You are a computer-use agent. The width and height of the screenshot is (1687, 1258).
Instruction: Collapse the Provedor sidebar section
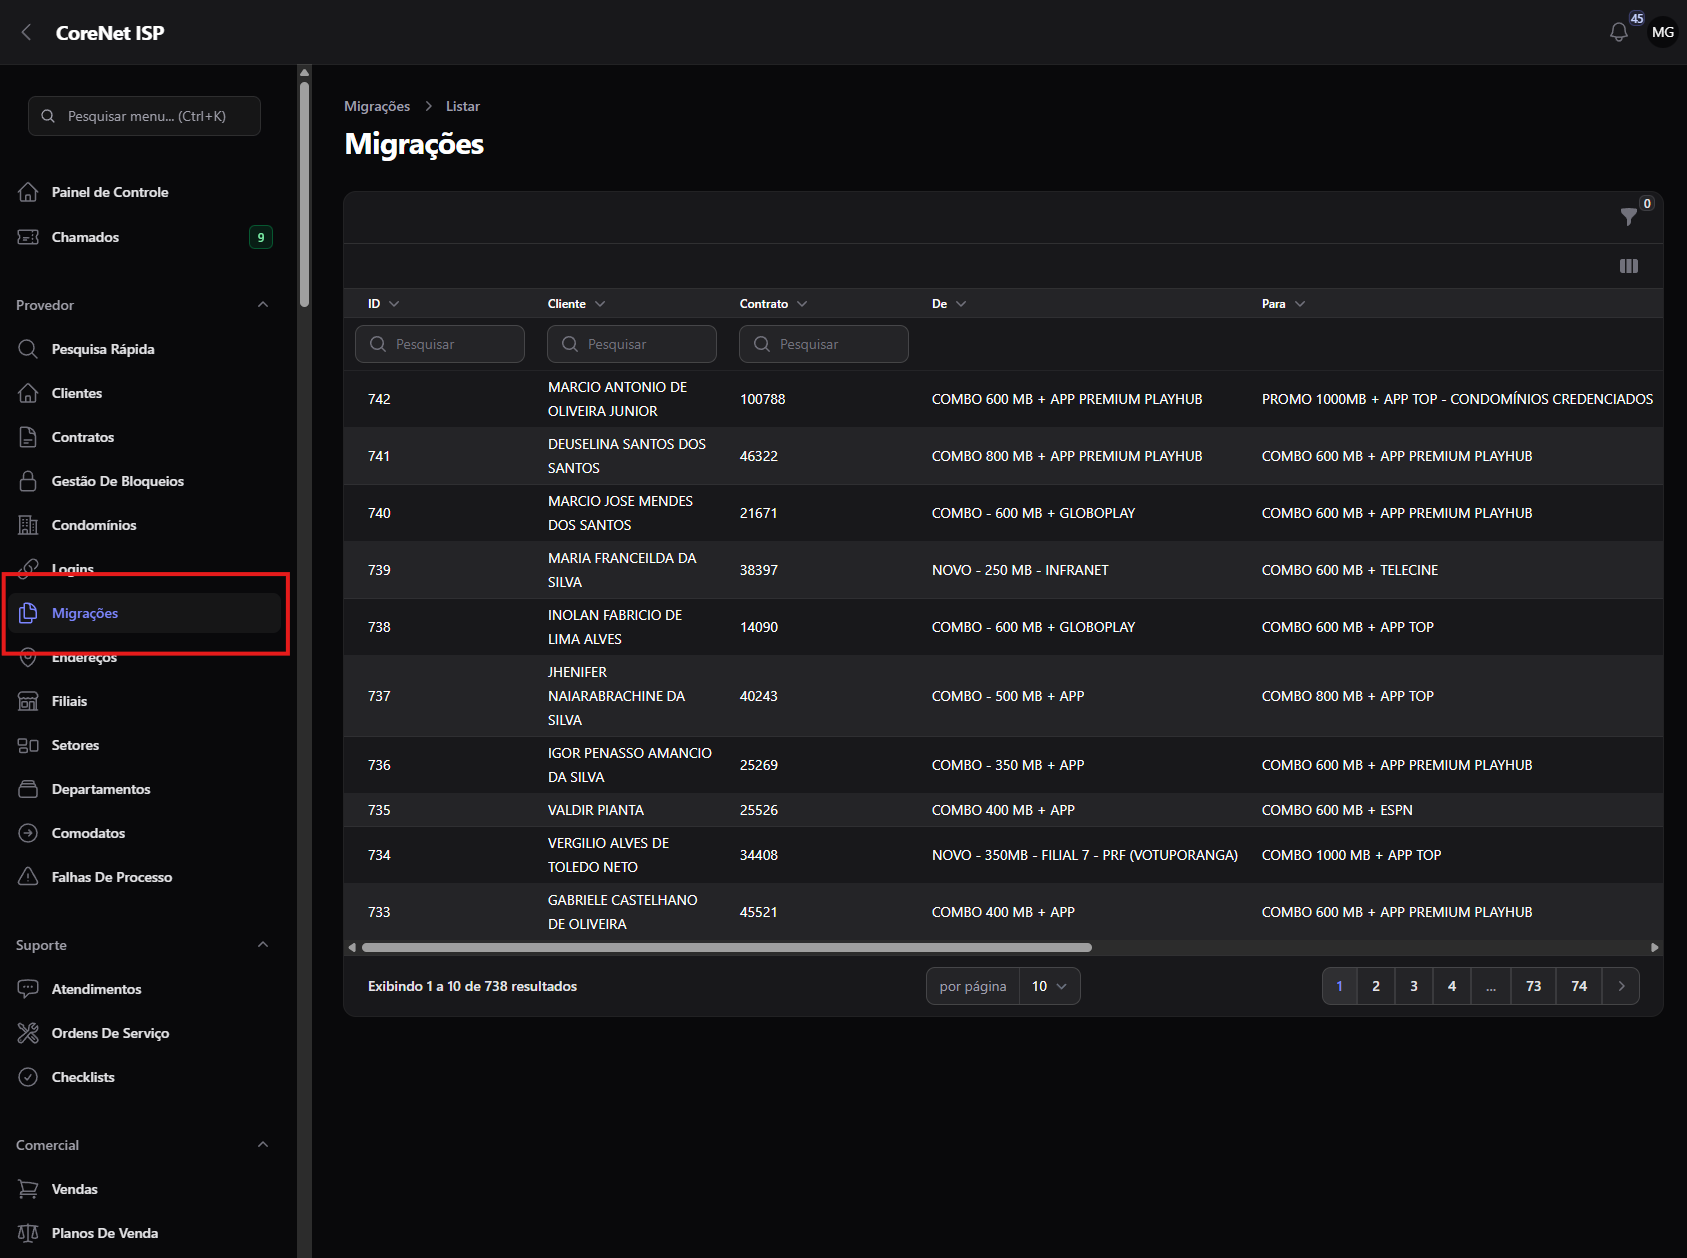click(263, 305)
